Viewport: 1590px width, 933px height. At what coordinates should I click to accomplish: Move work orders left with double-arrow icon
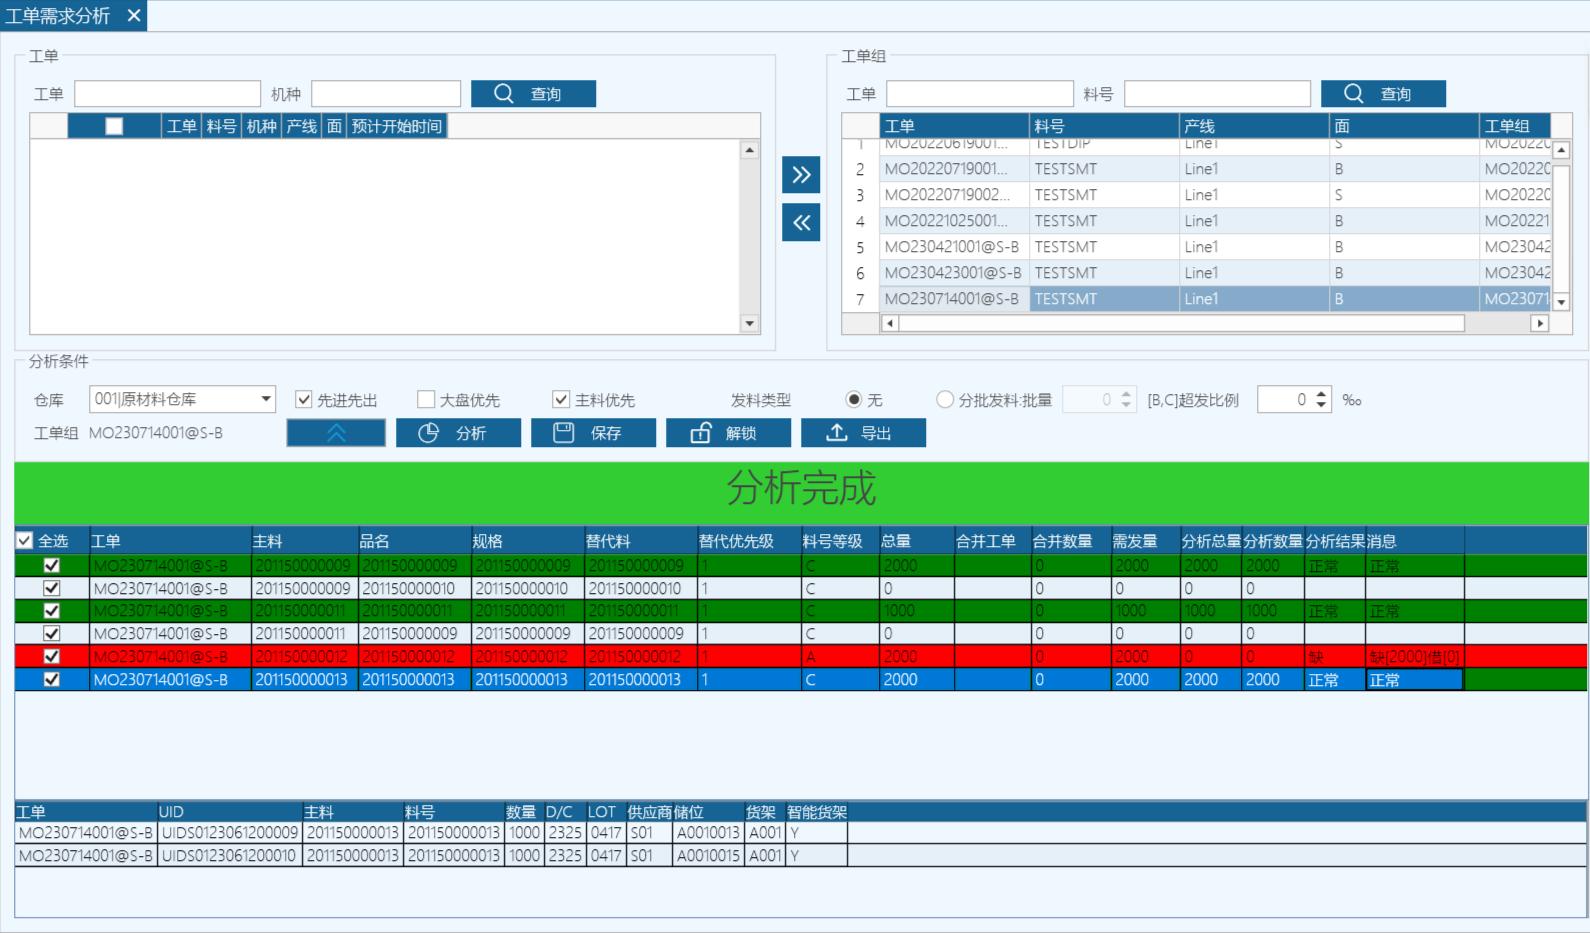point(801,223)
